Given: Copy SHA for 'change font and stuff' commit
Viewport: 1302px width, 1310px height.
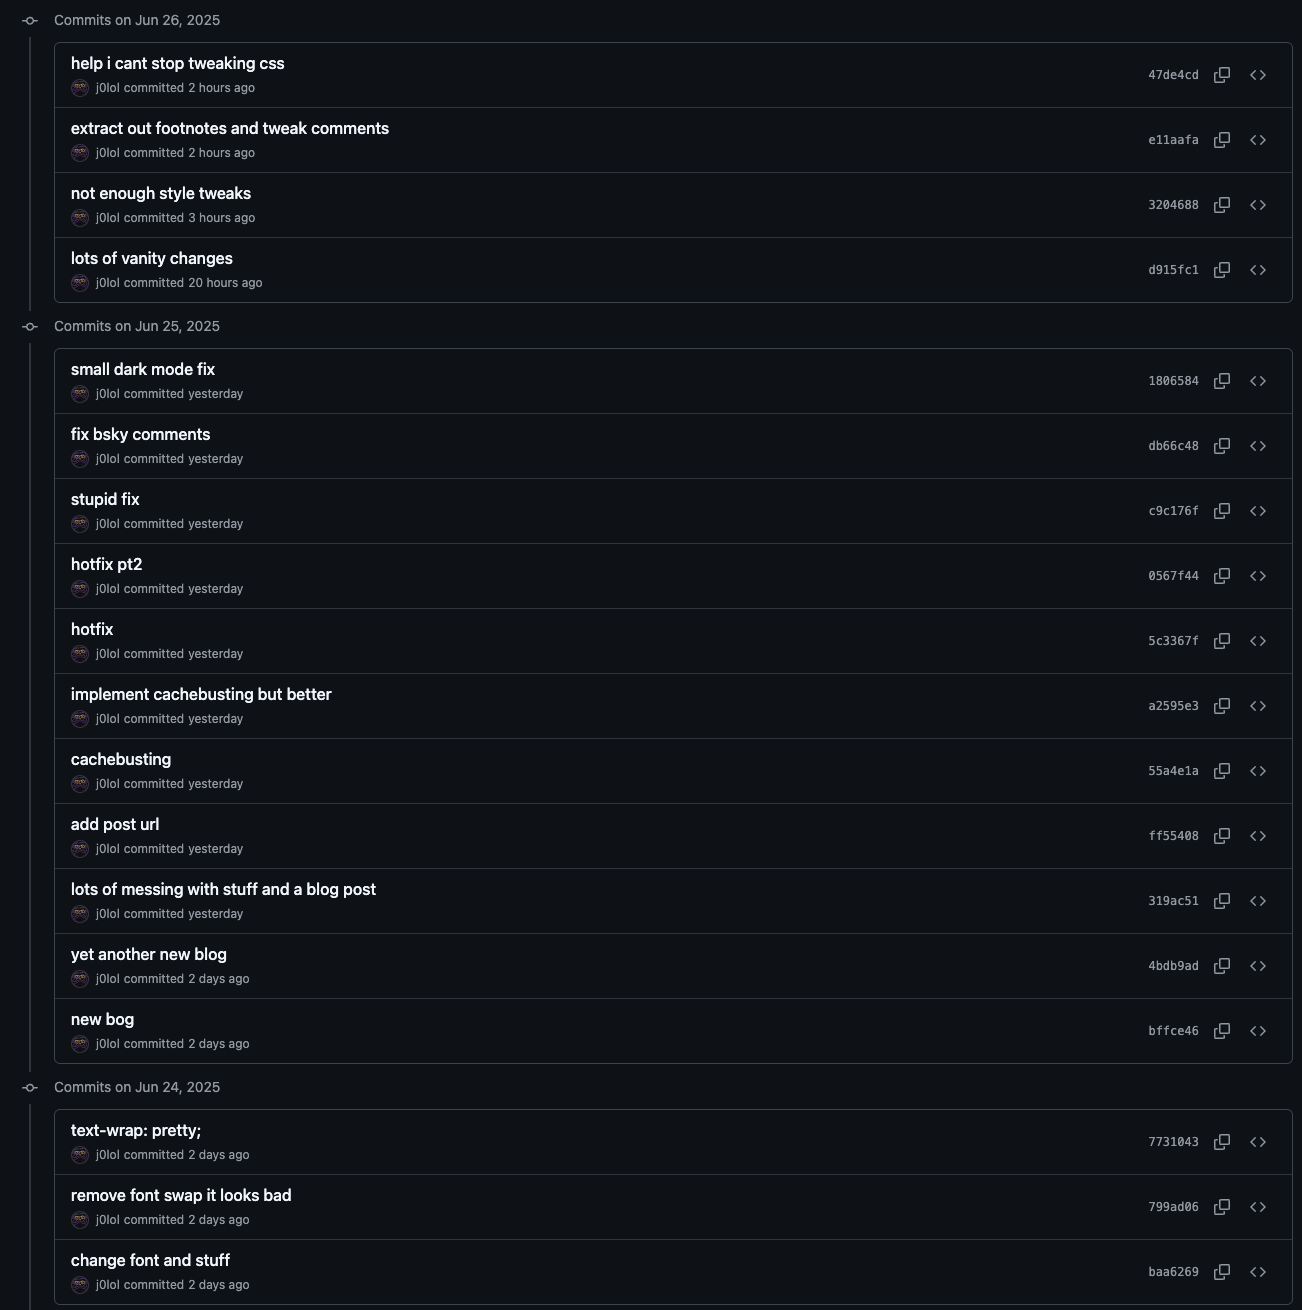Looking at the screenshot, I should (1221, 1272).
